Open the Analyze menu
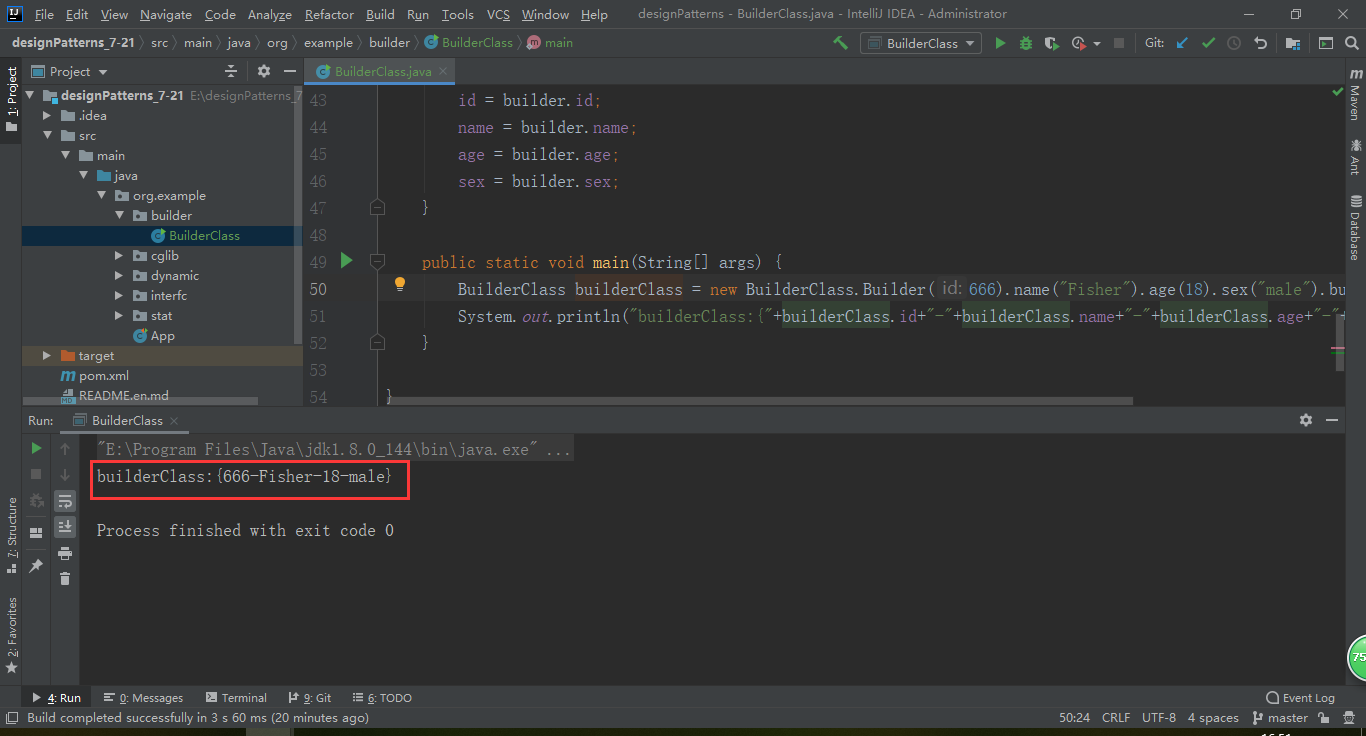 269,14
